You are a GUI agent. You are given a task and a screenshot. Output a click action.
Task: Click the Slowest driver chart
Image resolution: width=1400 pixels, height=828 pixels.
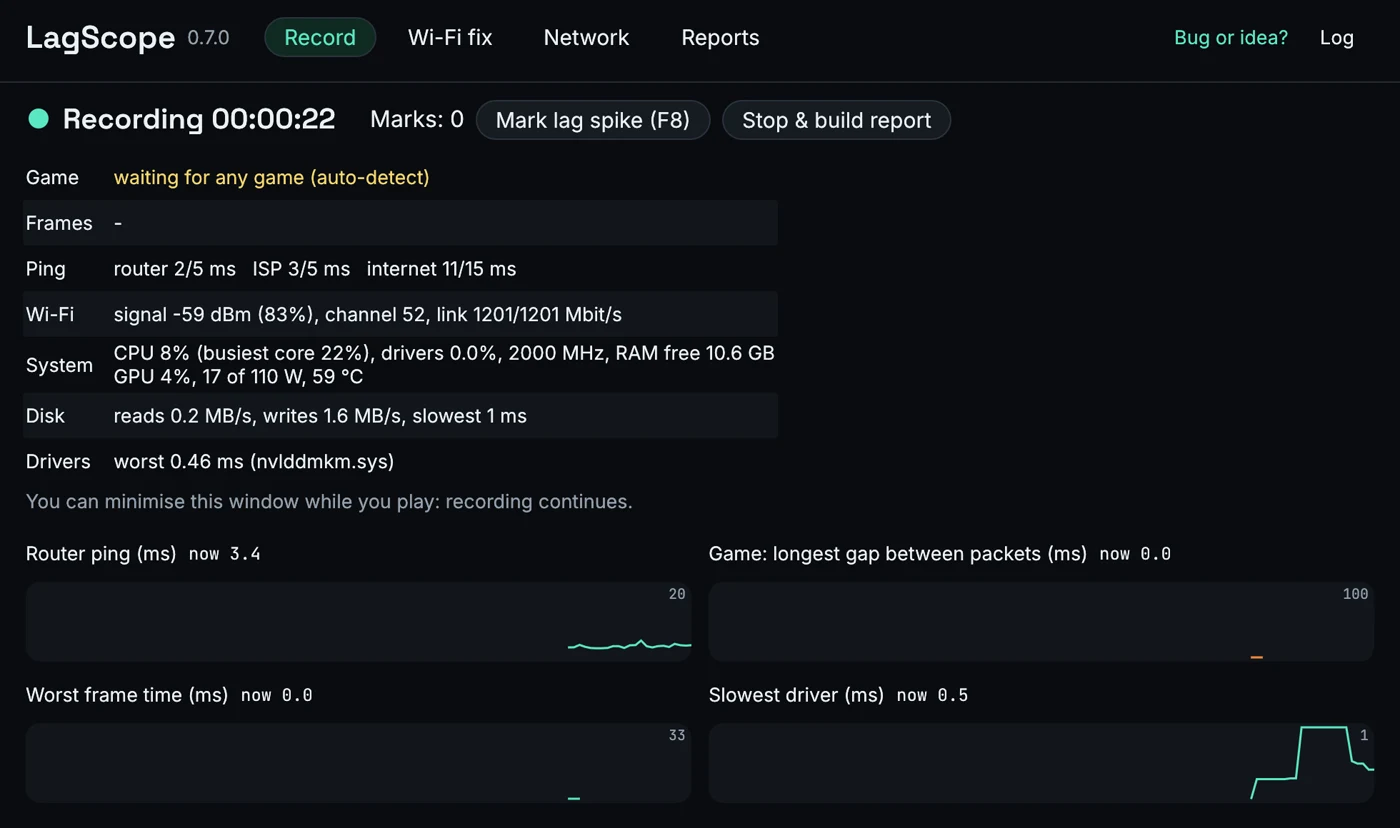coord(1041,762)
